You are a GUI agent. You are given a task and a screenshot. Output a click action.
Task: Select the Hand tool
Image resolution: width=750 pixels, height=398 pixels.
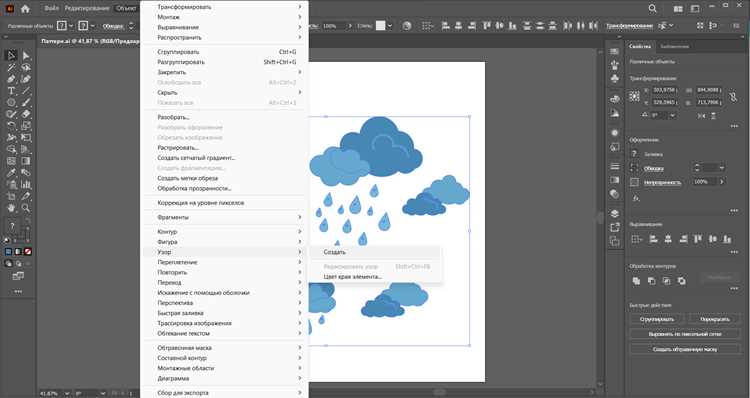(x=11, y=208)
